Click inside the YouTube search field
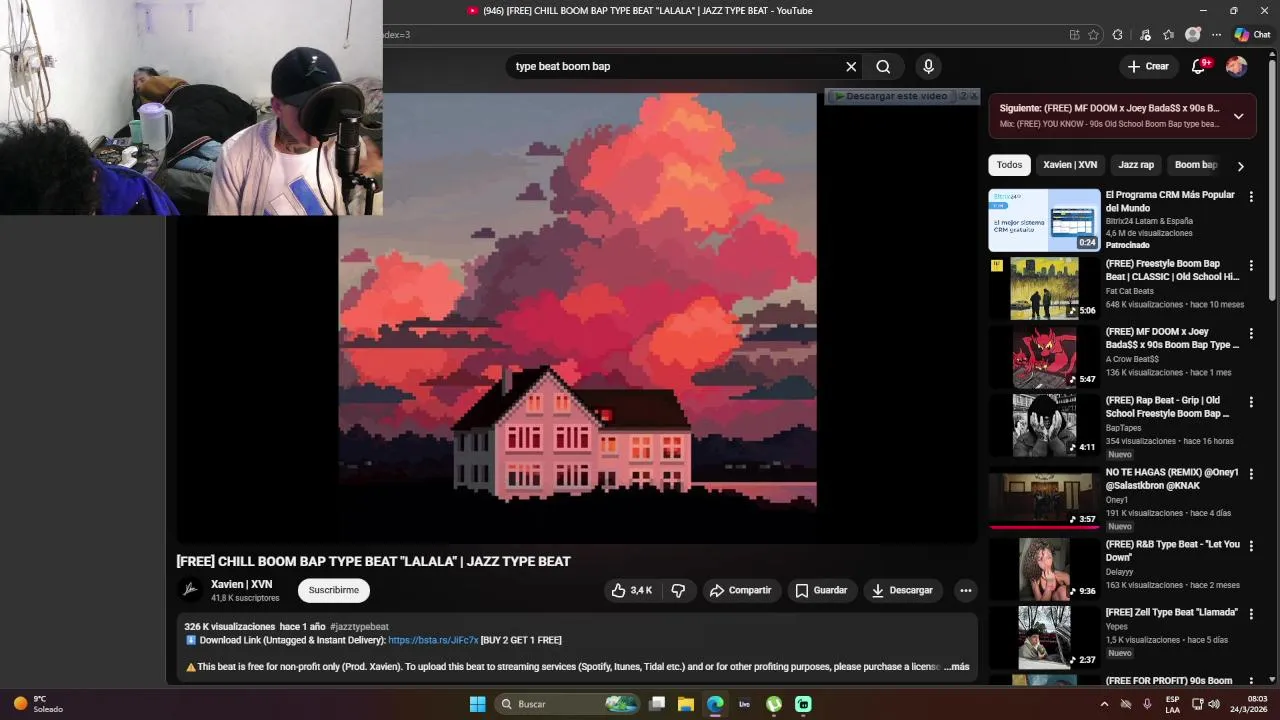Image resolution: width=1280 pixels, height=720 pixels. (x=675, y=67)
